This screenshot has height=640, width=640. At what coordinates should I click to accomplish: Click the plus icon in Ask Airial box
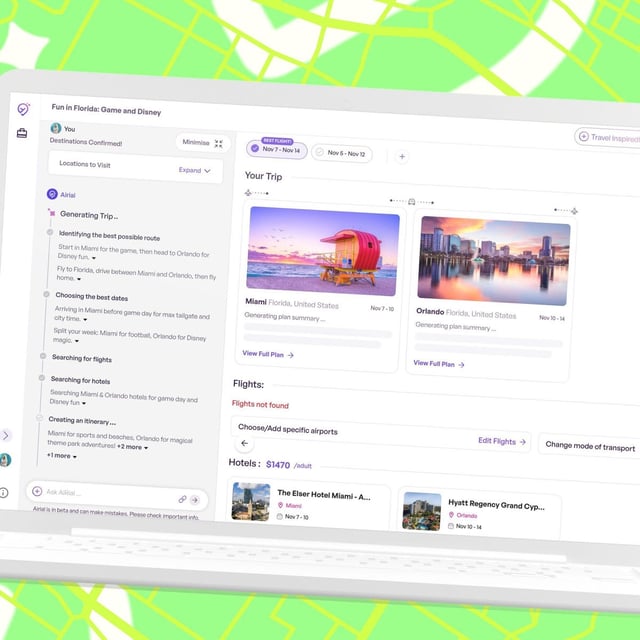37,491
